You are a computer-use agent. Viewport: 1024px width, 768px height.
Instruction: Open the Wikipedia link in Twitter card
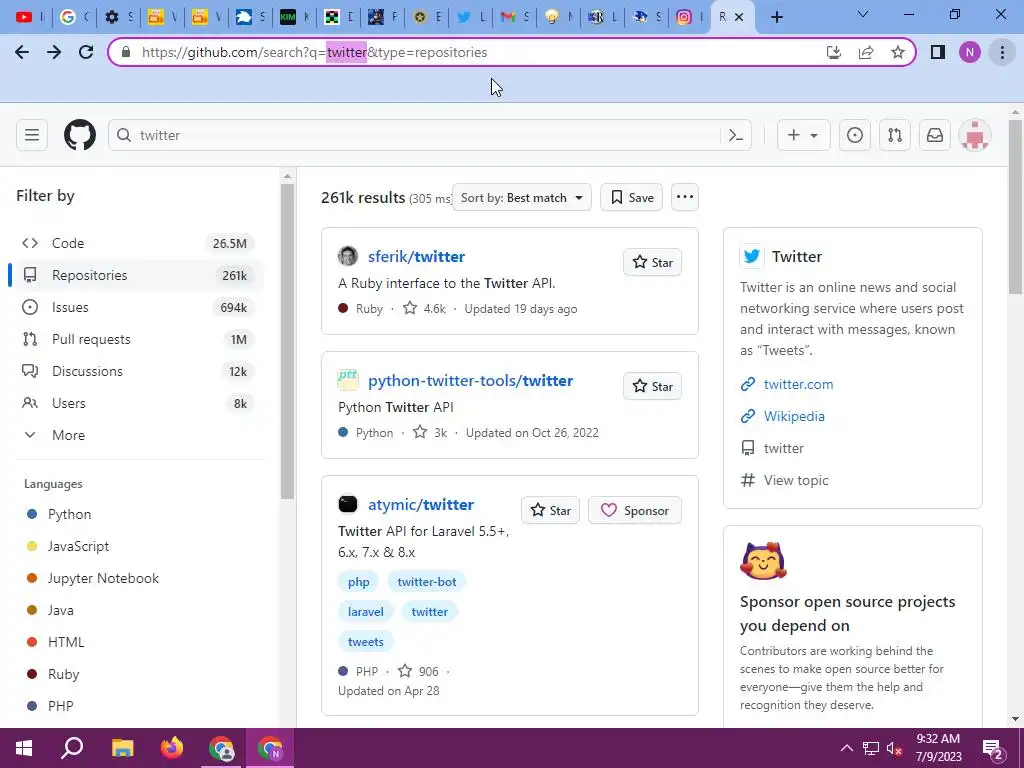794,416
